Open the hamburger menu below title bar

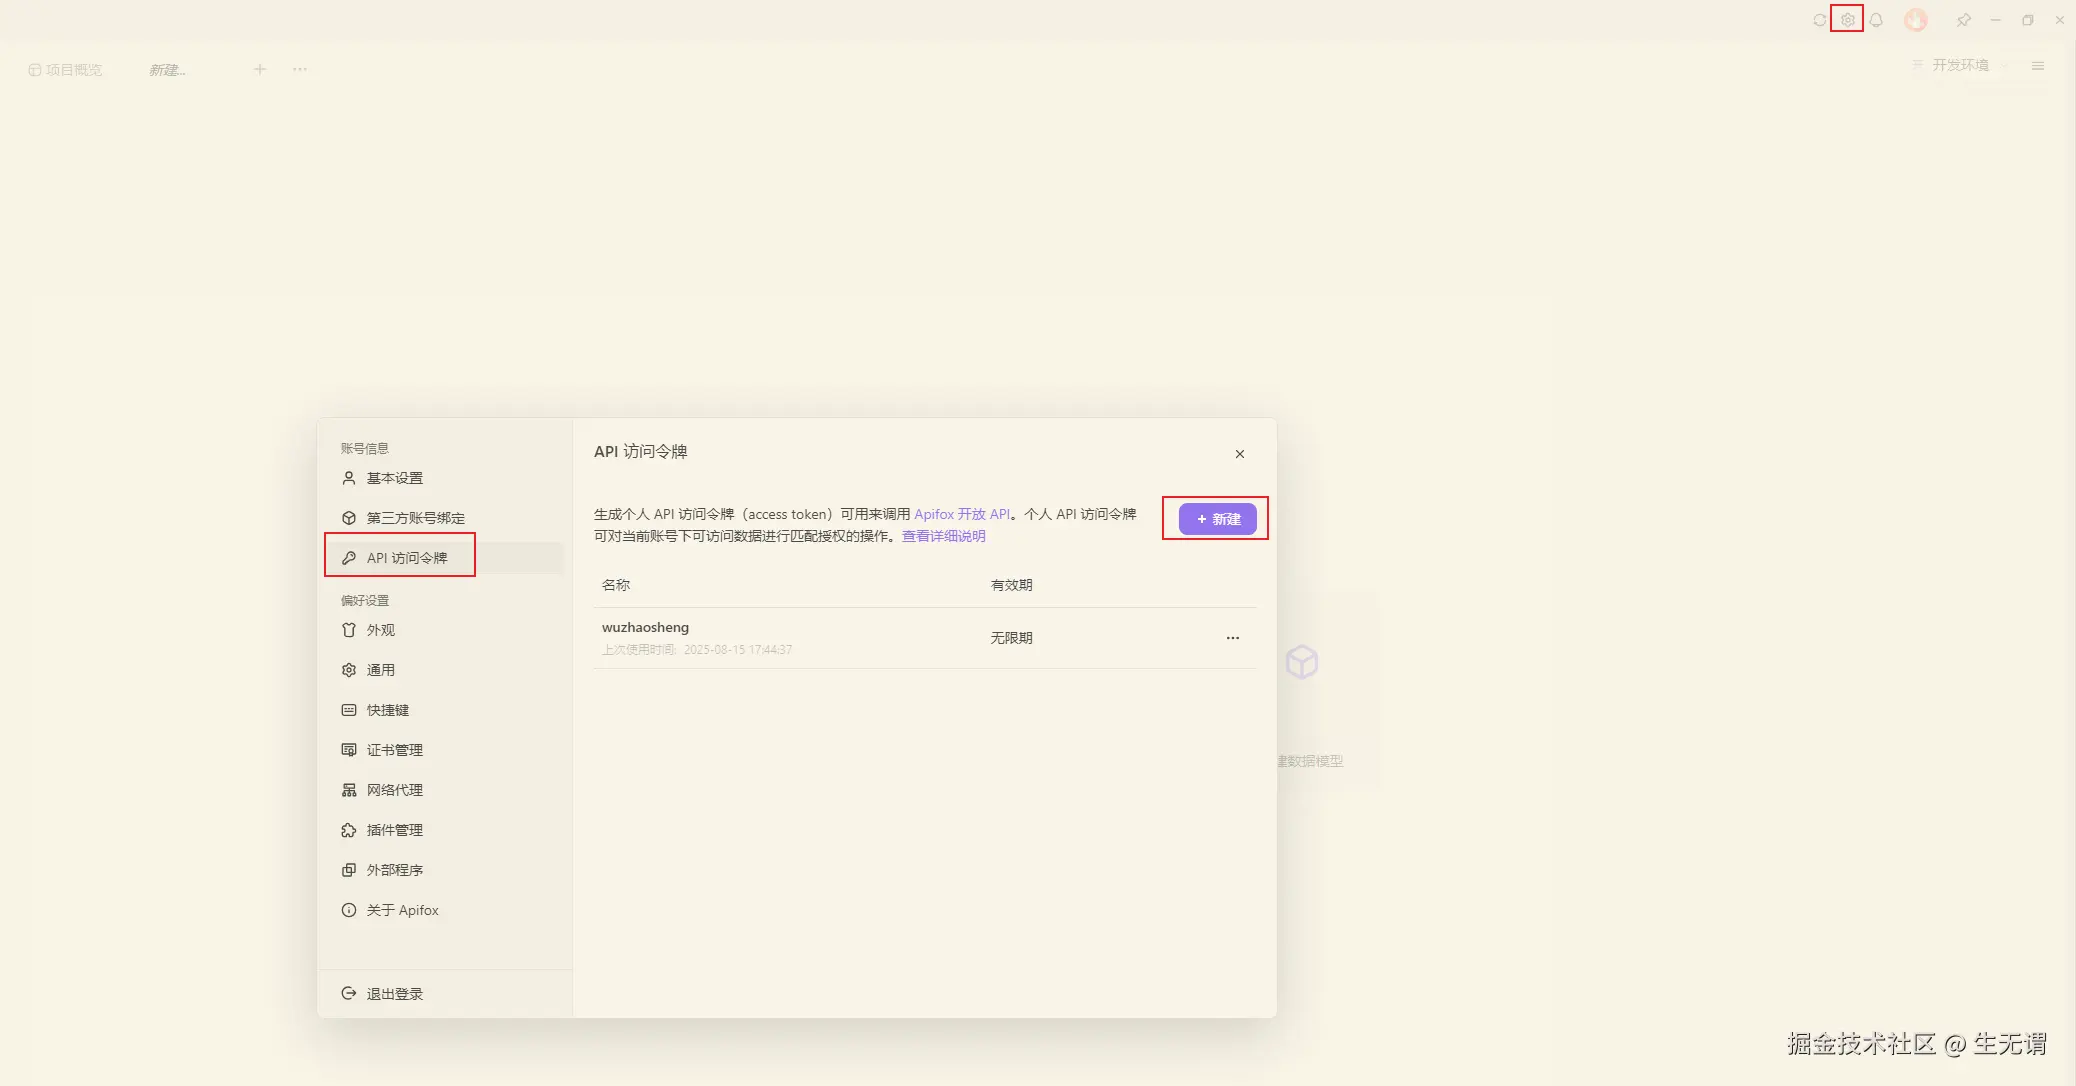[x=2037, y=66]
